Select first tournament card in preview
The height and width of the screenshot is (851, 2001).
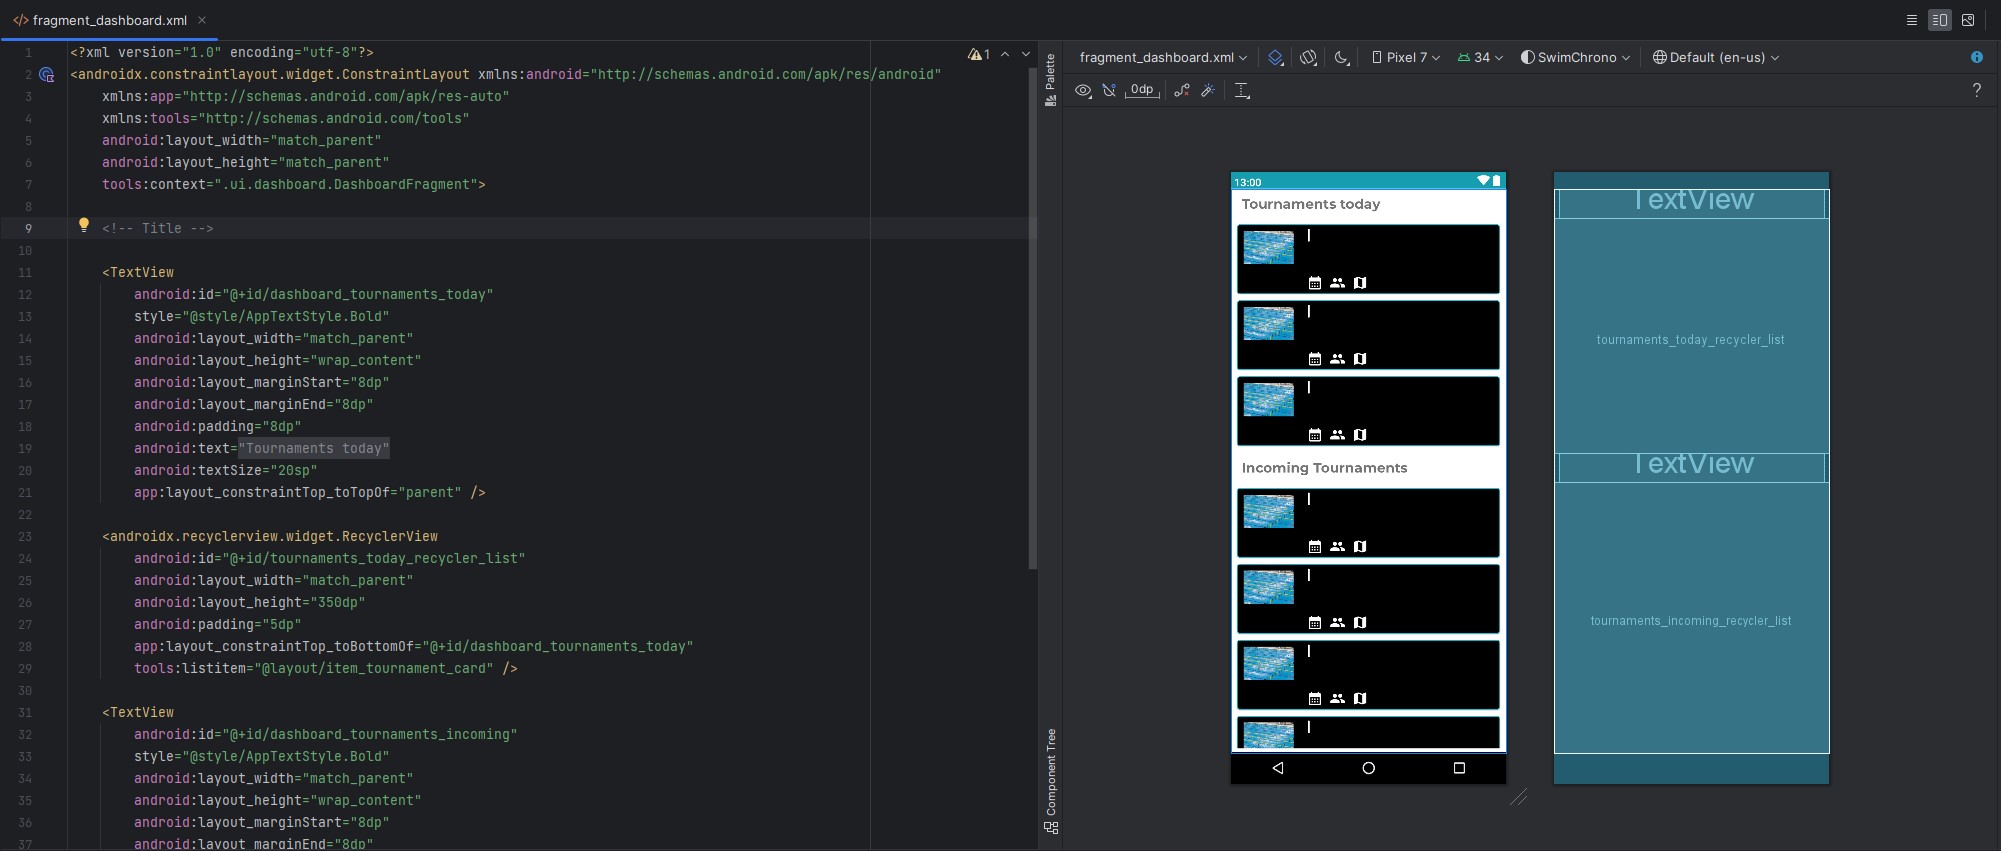click(x=1368, y=259)
